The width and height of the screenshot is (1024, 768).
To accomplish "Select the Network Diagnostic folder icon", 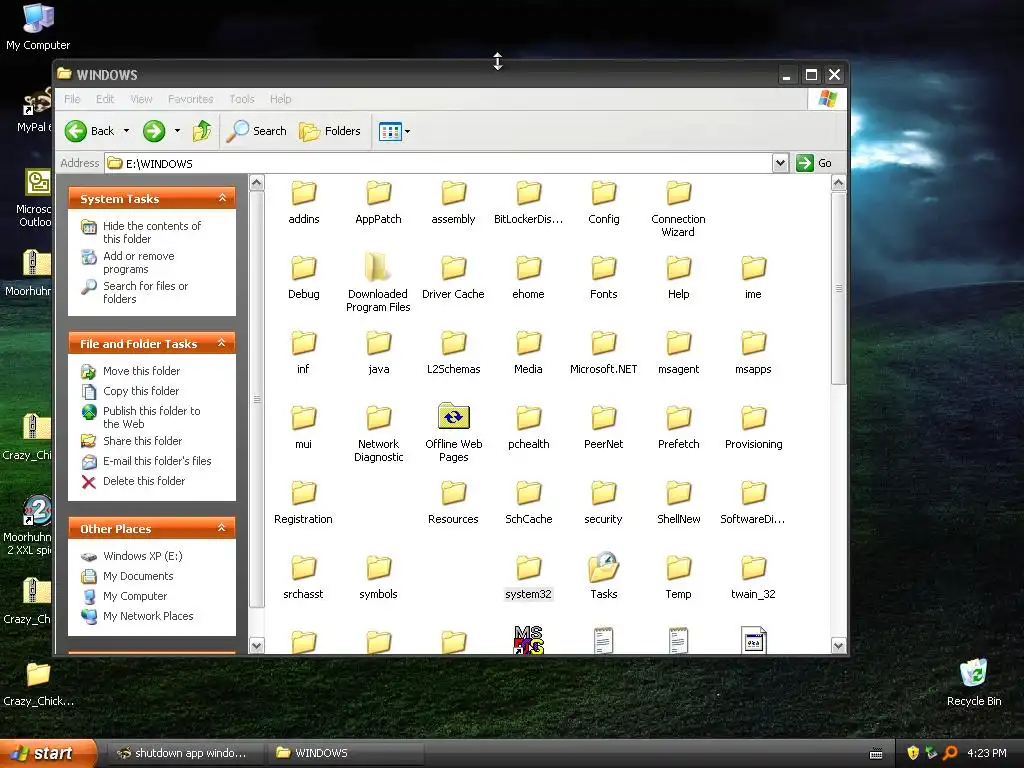I will (x=379, y=418).
